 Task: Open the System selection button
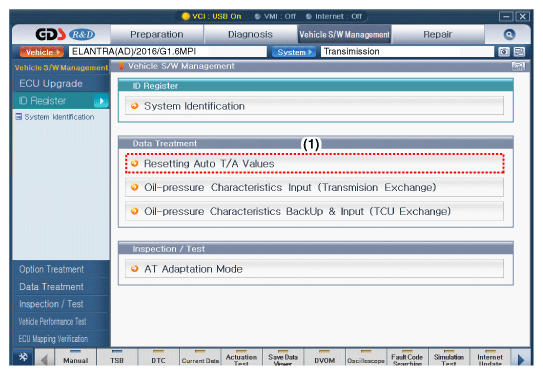[x=294, y=52]
